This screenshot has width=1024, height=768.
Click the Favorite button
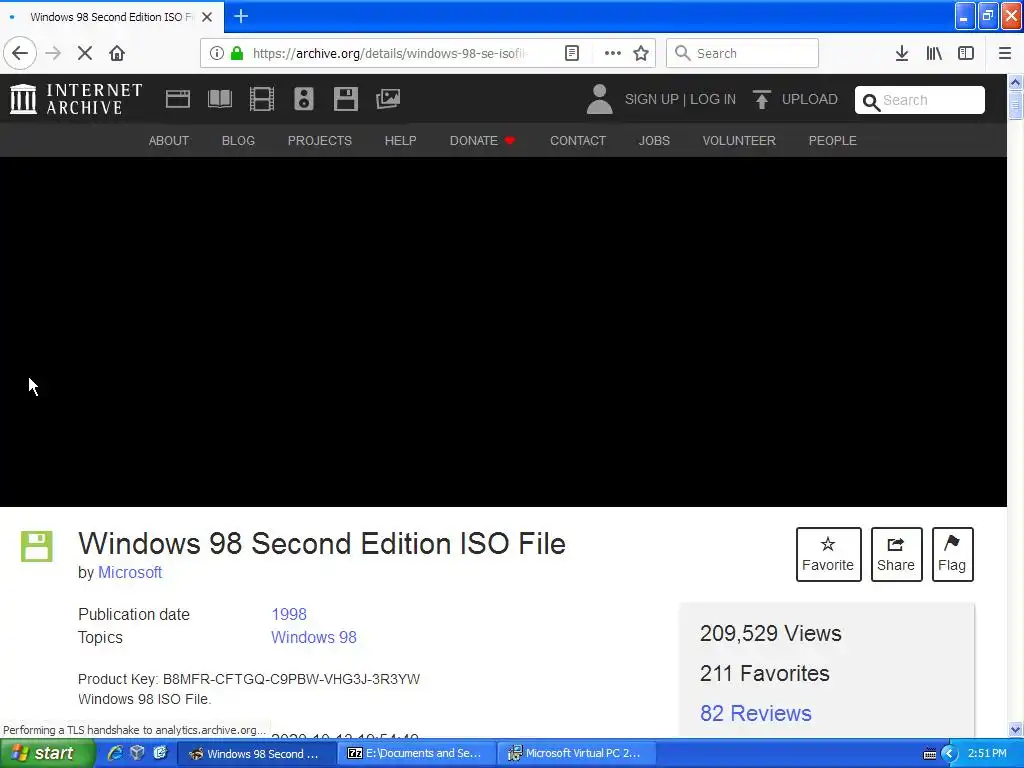click(828, 554)
